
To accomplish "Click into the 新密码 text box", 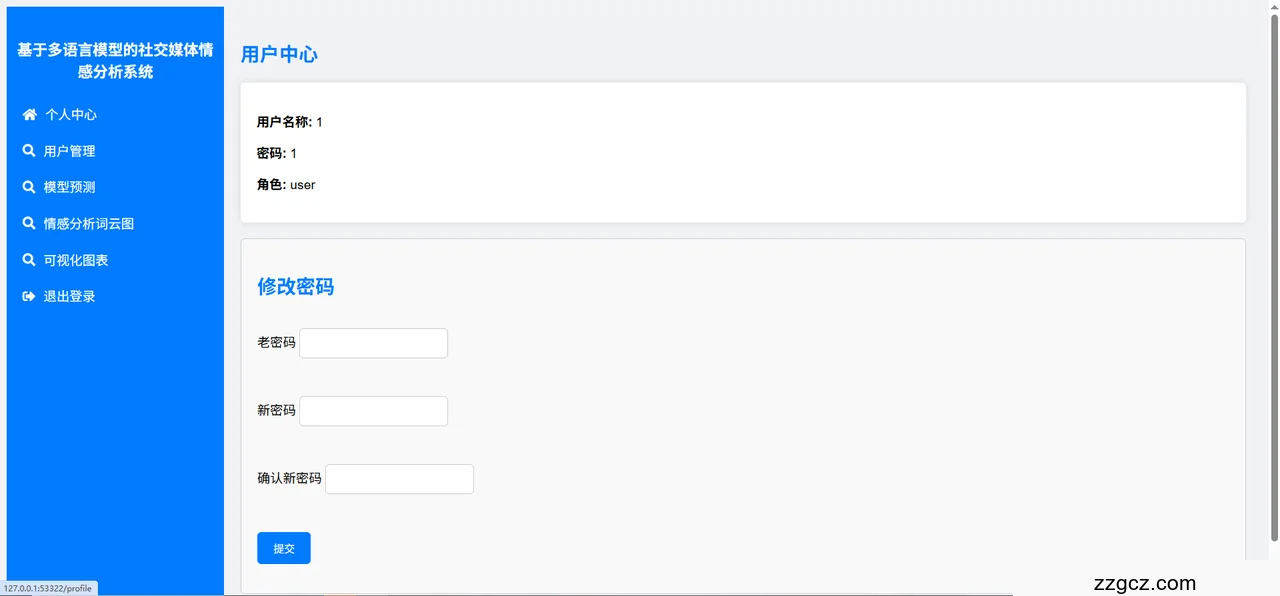I will pyautogui.click(x=373, y=411).
